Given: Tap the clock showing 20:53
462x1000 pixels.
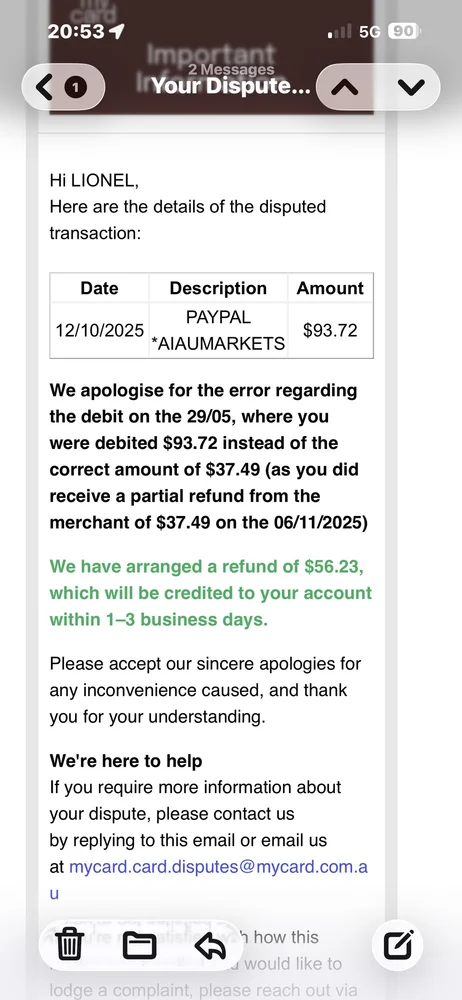Looking at the screenshot, I should coord(76,31).
